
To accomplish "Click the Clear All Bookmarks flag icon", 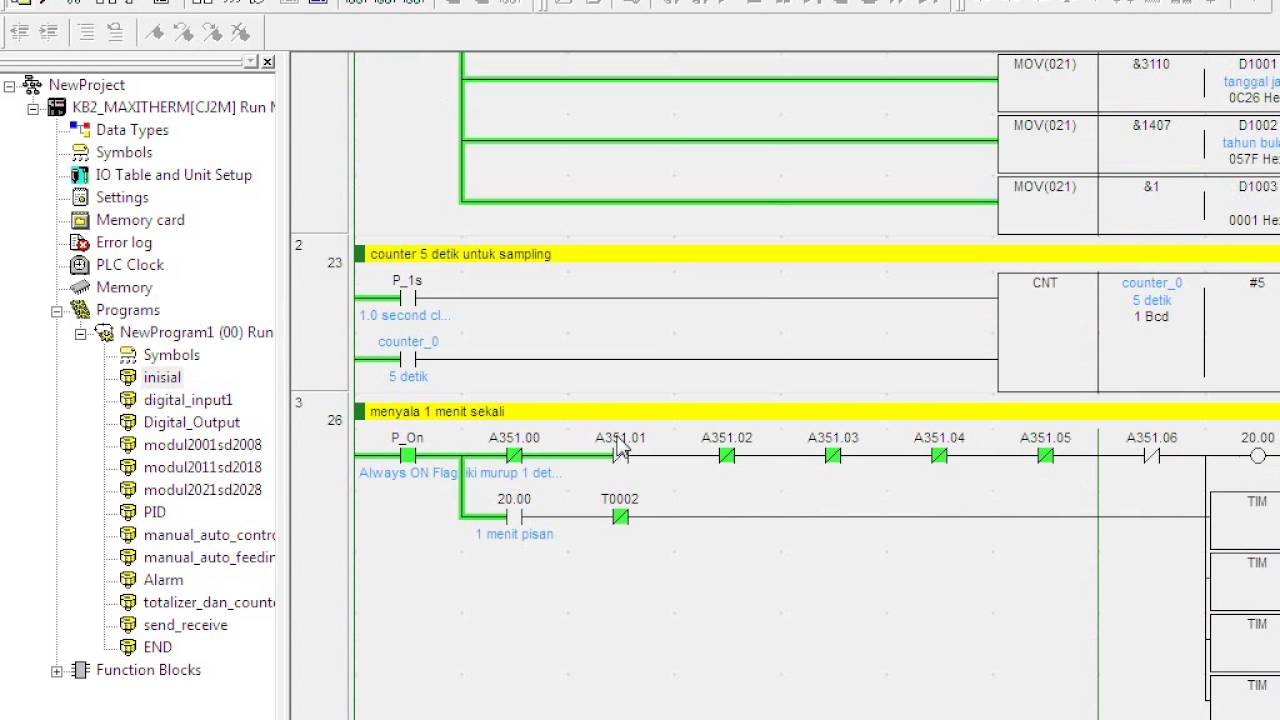I will click(x=241, y=32).
